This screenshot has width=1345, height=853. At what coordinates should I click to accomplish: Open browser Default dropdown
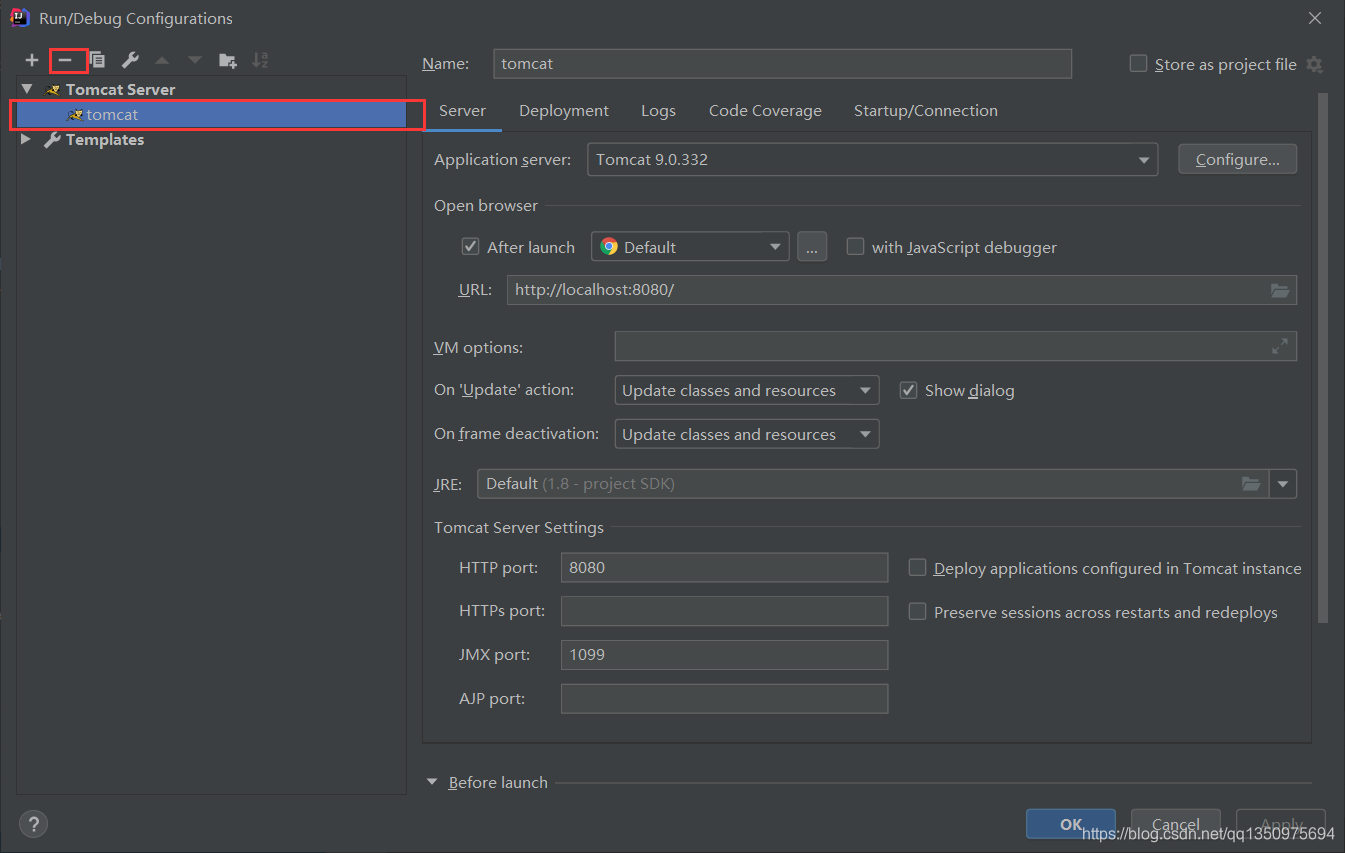click(x=690, y=247)
